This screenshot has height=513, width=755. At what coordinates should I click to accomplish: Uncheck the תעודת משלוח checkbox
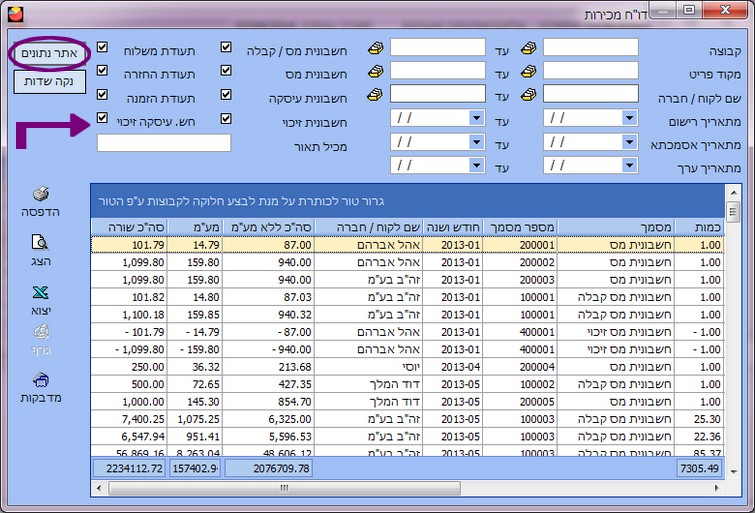click(x=102, y=48)
